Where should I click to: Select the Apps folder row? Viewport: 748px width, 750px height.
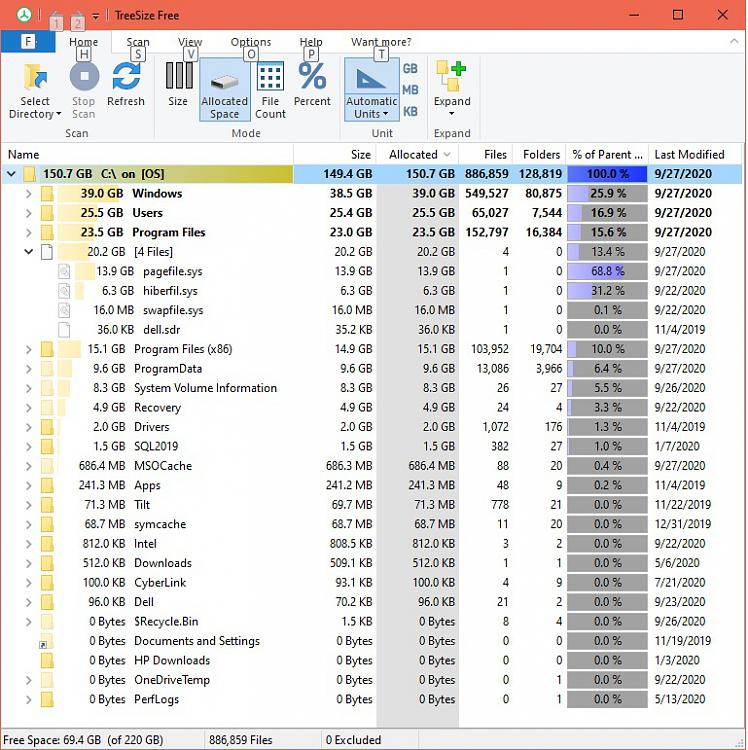pos(372,485)
